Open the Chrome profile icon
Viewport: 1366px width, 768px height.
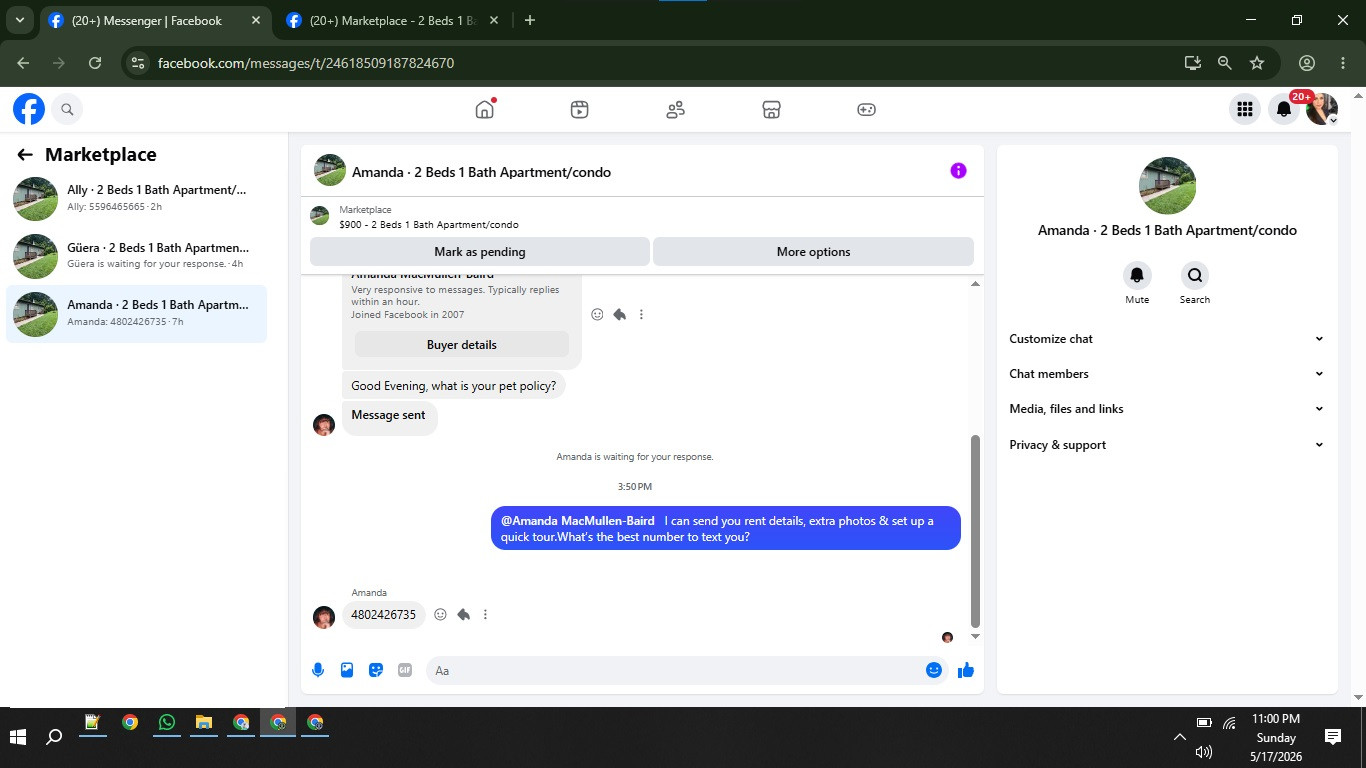[1307, 63]
